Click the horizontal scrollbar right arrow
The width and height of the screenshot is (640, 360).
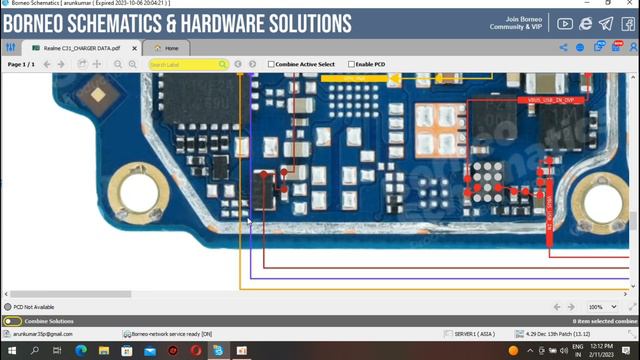[625, 294]
